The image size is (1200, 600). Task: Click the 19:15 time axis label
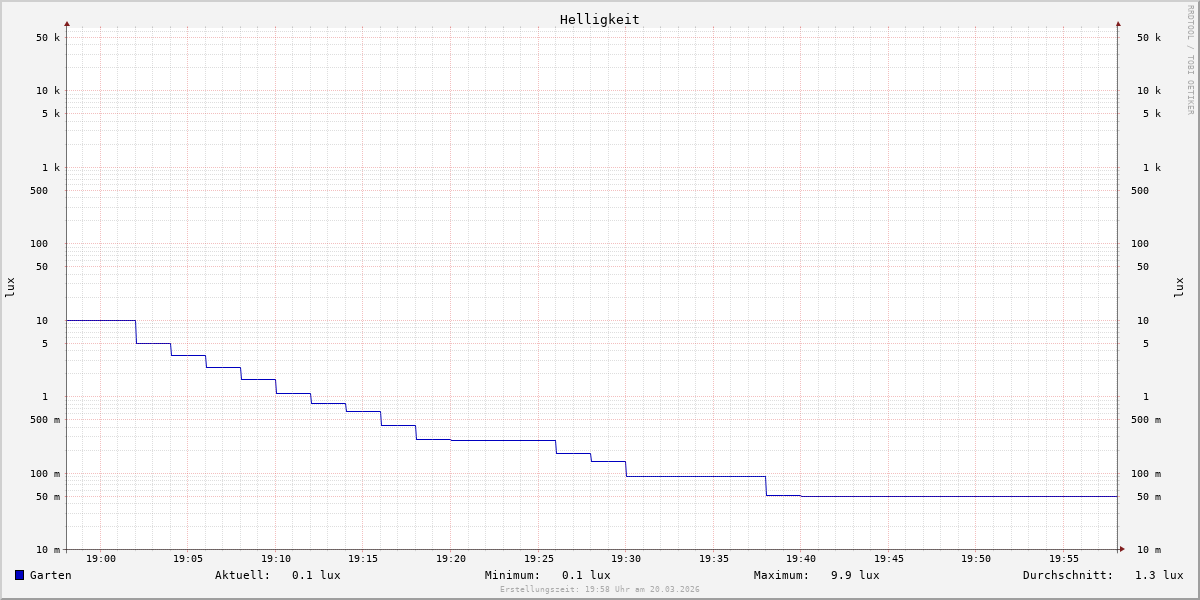click(x=363, y=559)
